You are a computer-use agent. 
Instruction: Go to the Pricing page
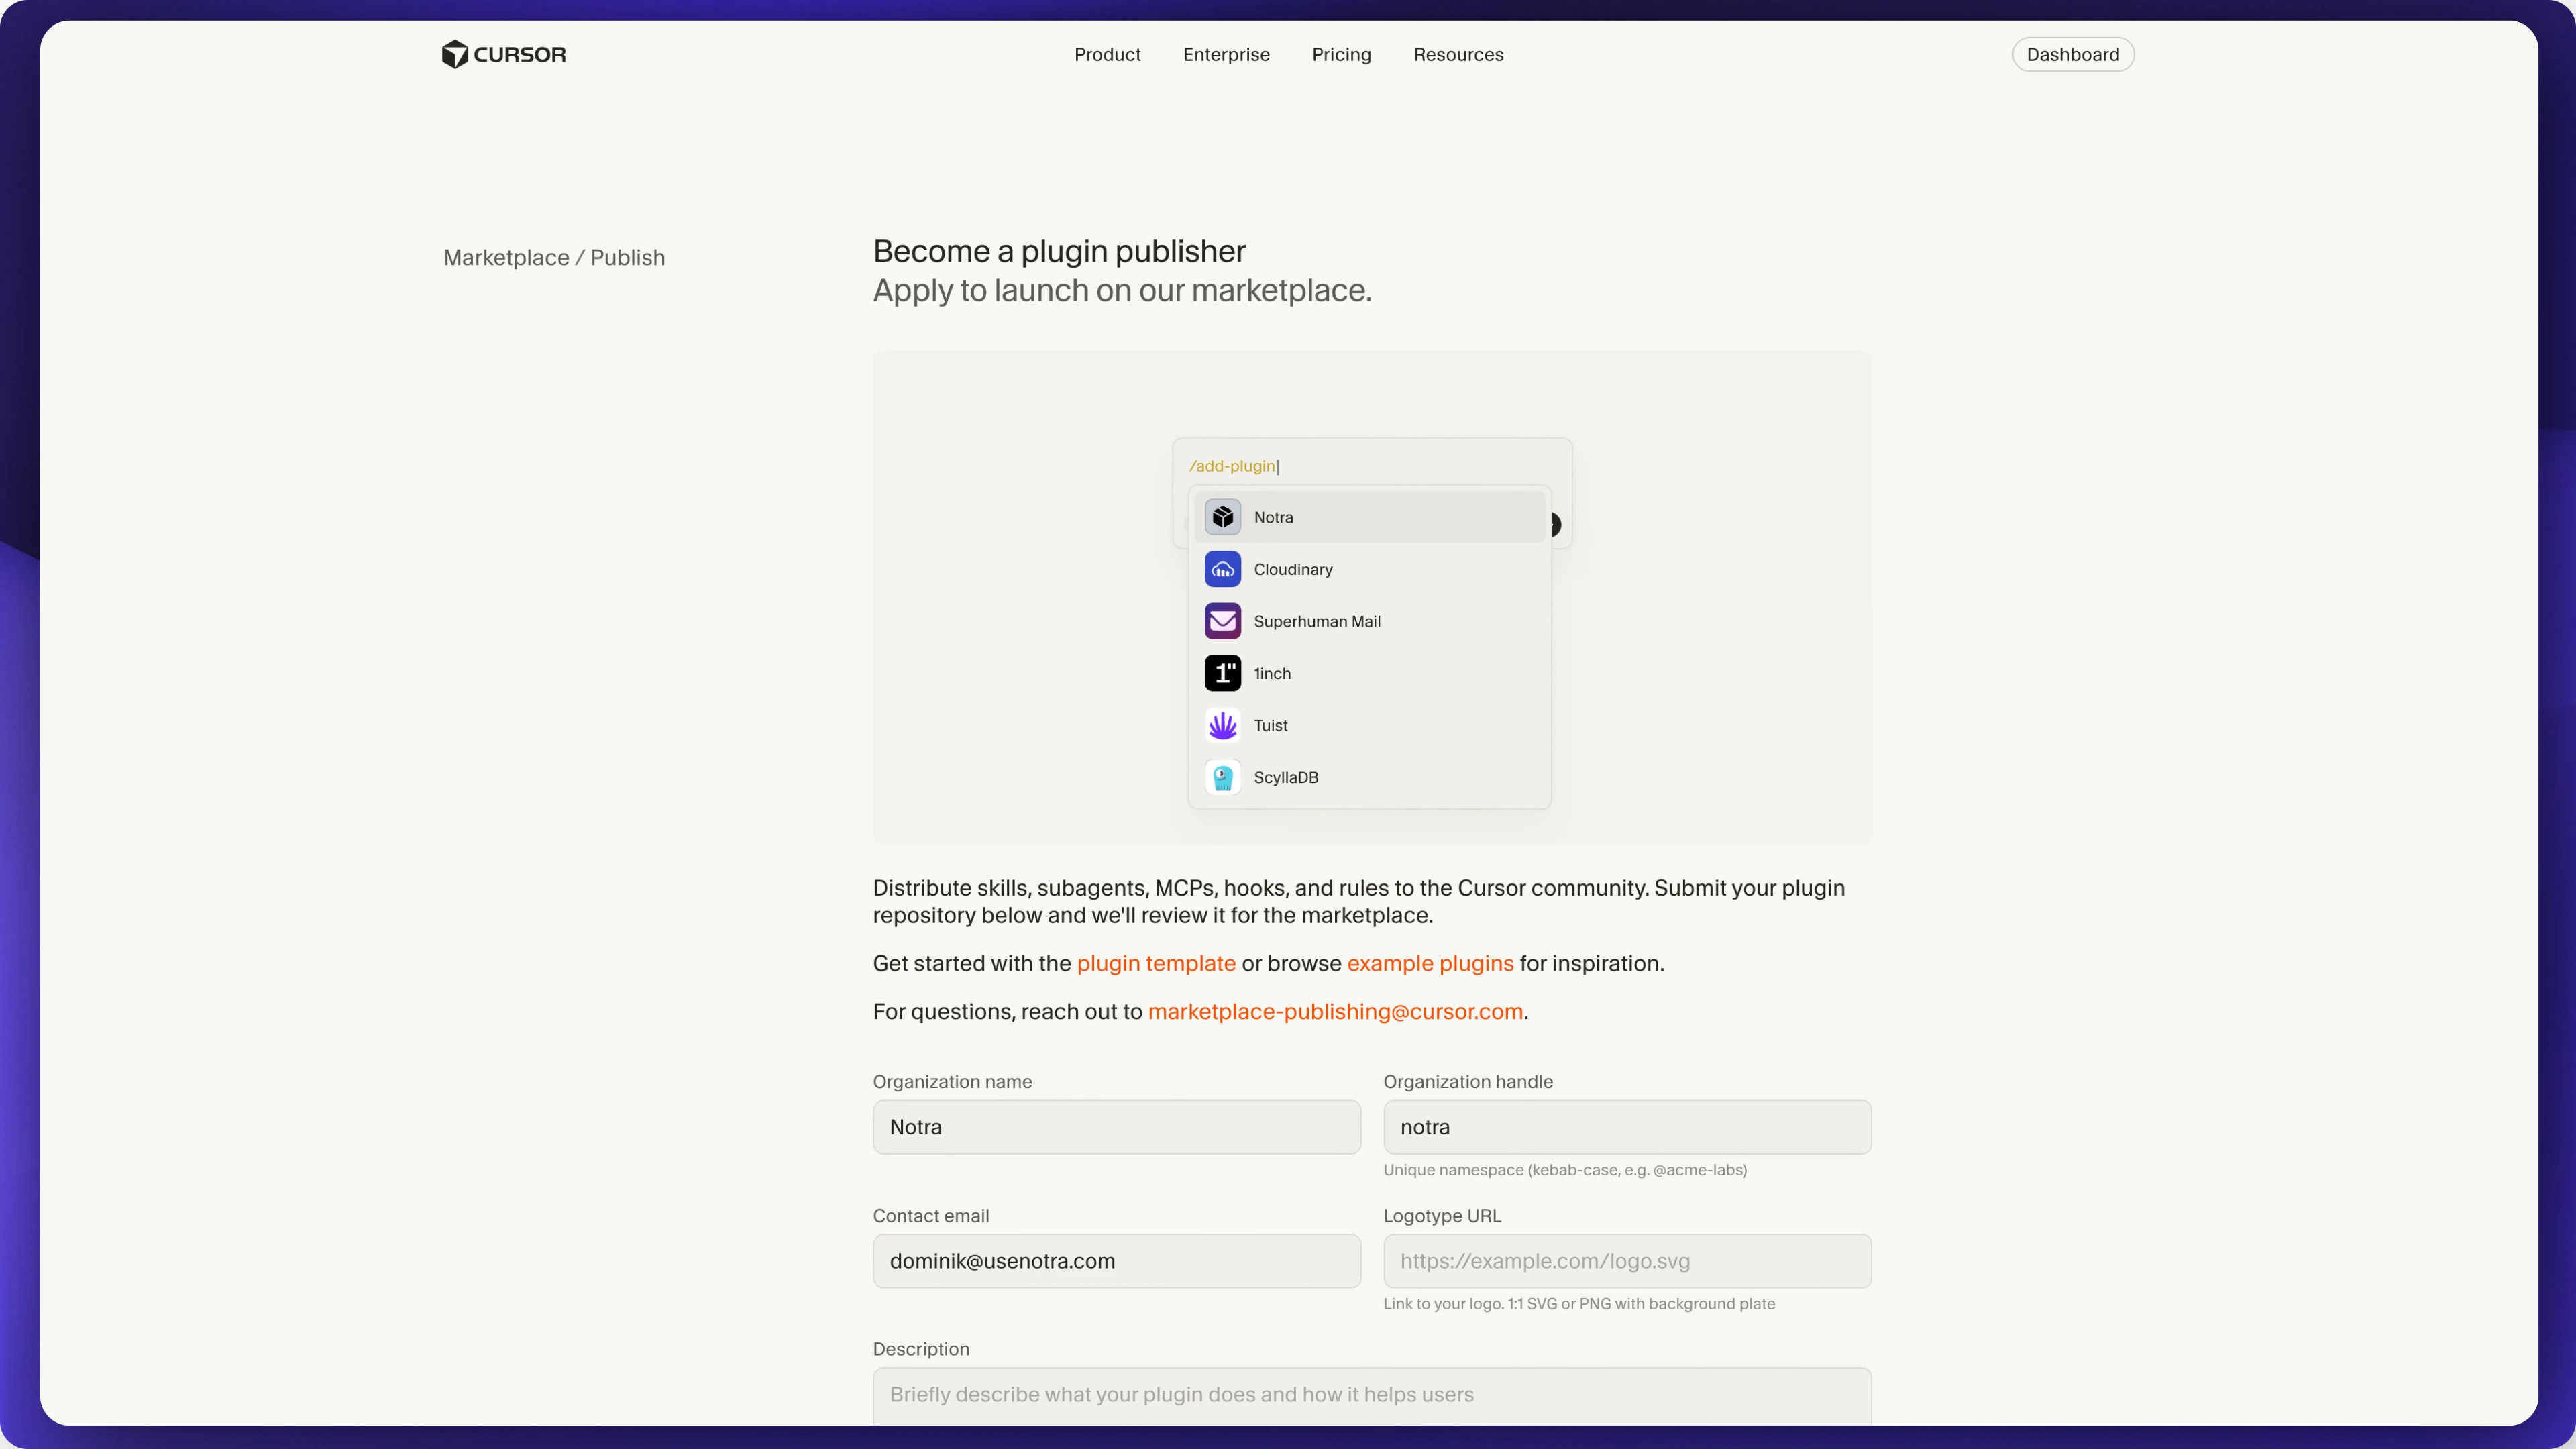pos(1341,54)
